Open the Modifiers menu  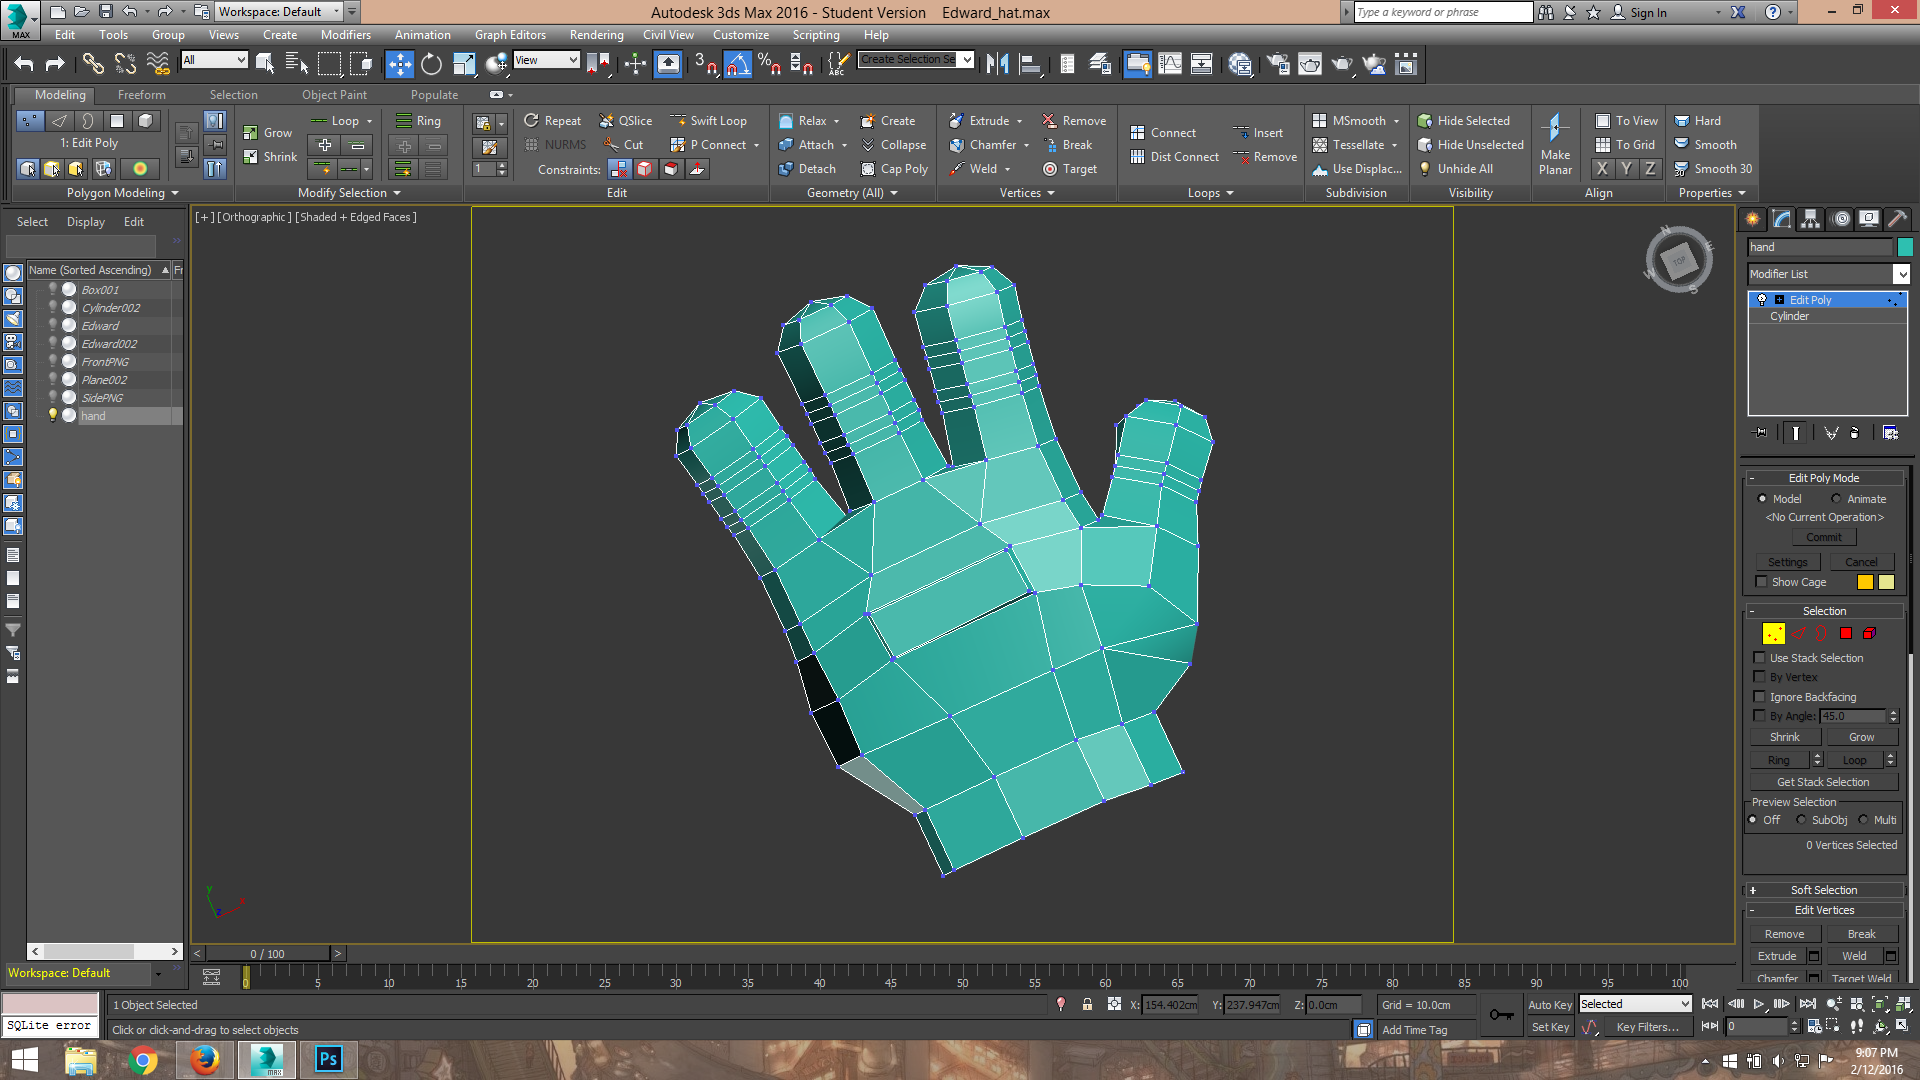pos(345,35)
